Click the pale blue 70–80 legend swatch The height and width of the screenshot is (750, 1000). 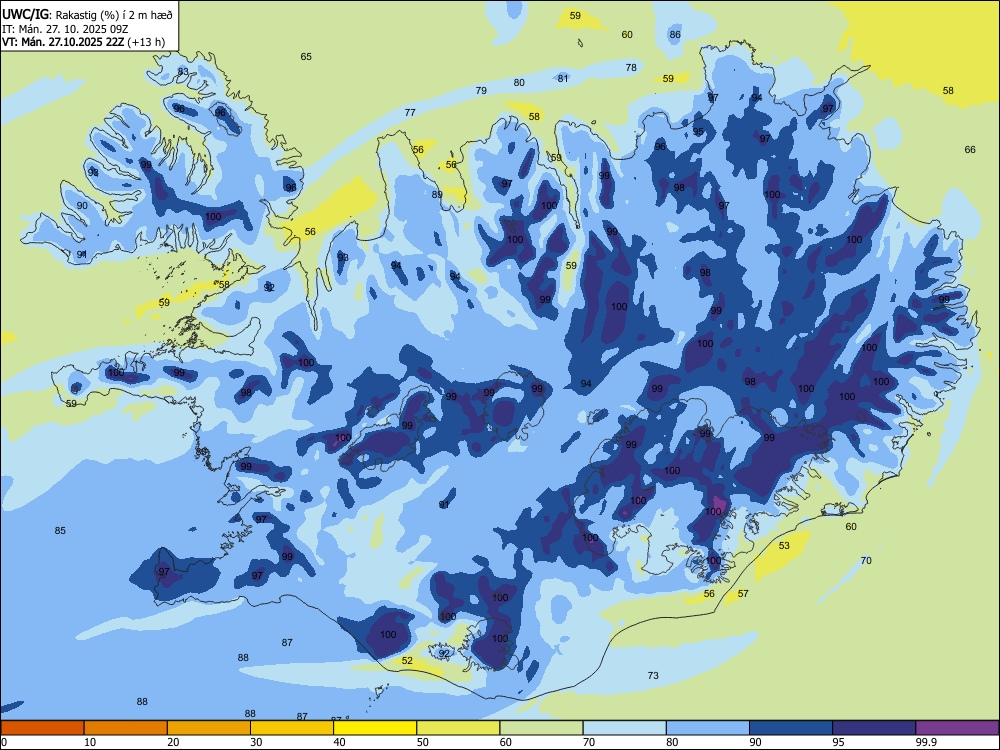coord(624,728)
